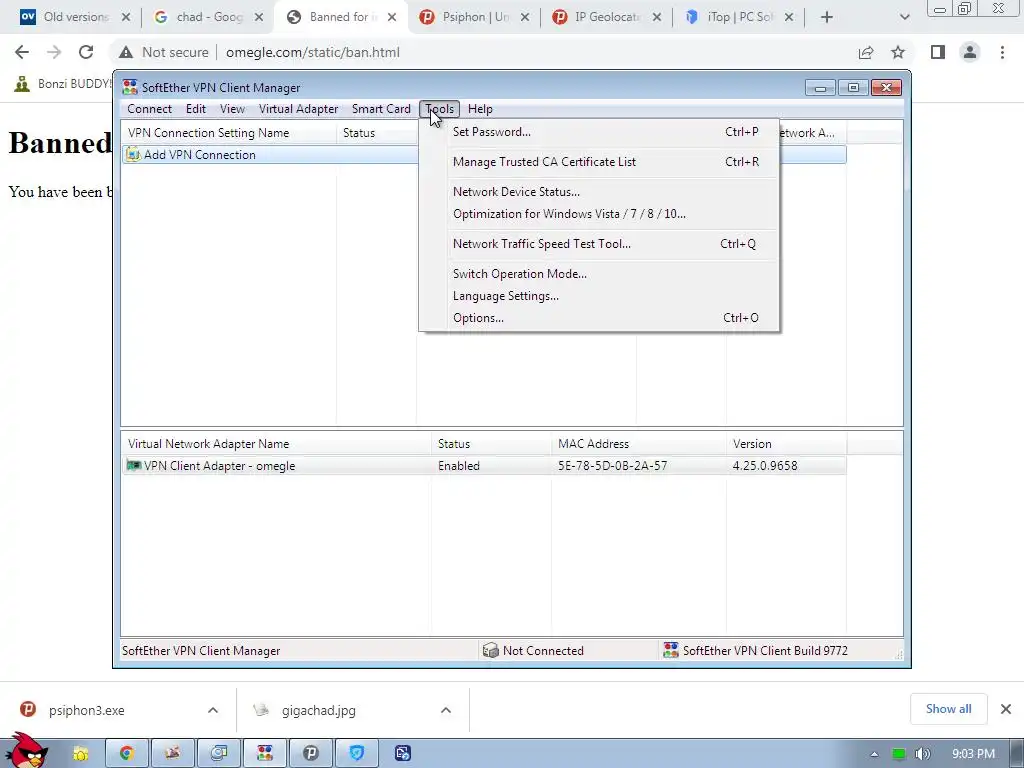The width and height of the screenshot is (1024, 768).
Task: Click Show all downloads
Action: click(x=948, y=709)
